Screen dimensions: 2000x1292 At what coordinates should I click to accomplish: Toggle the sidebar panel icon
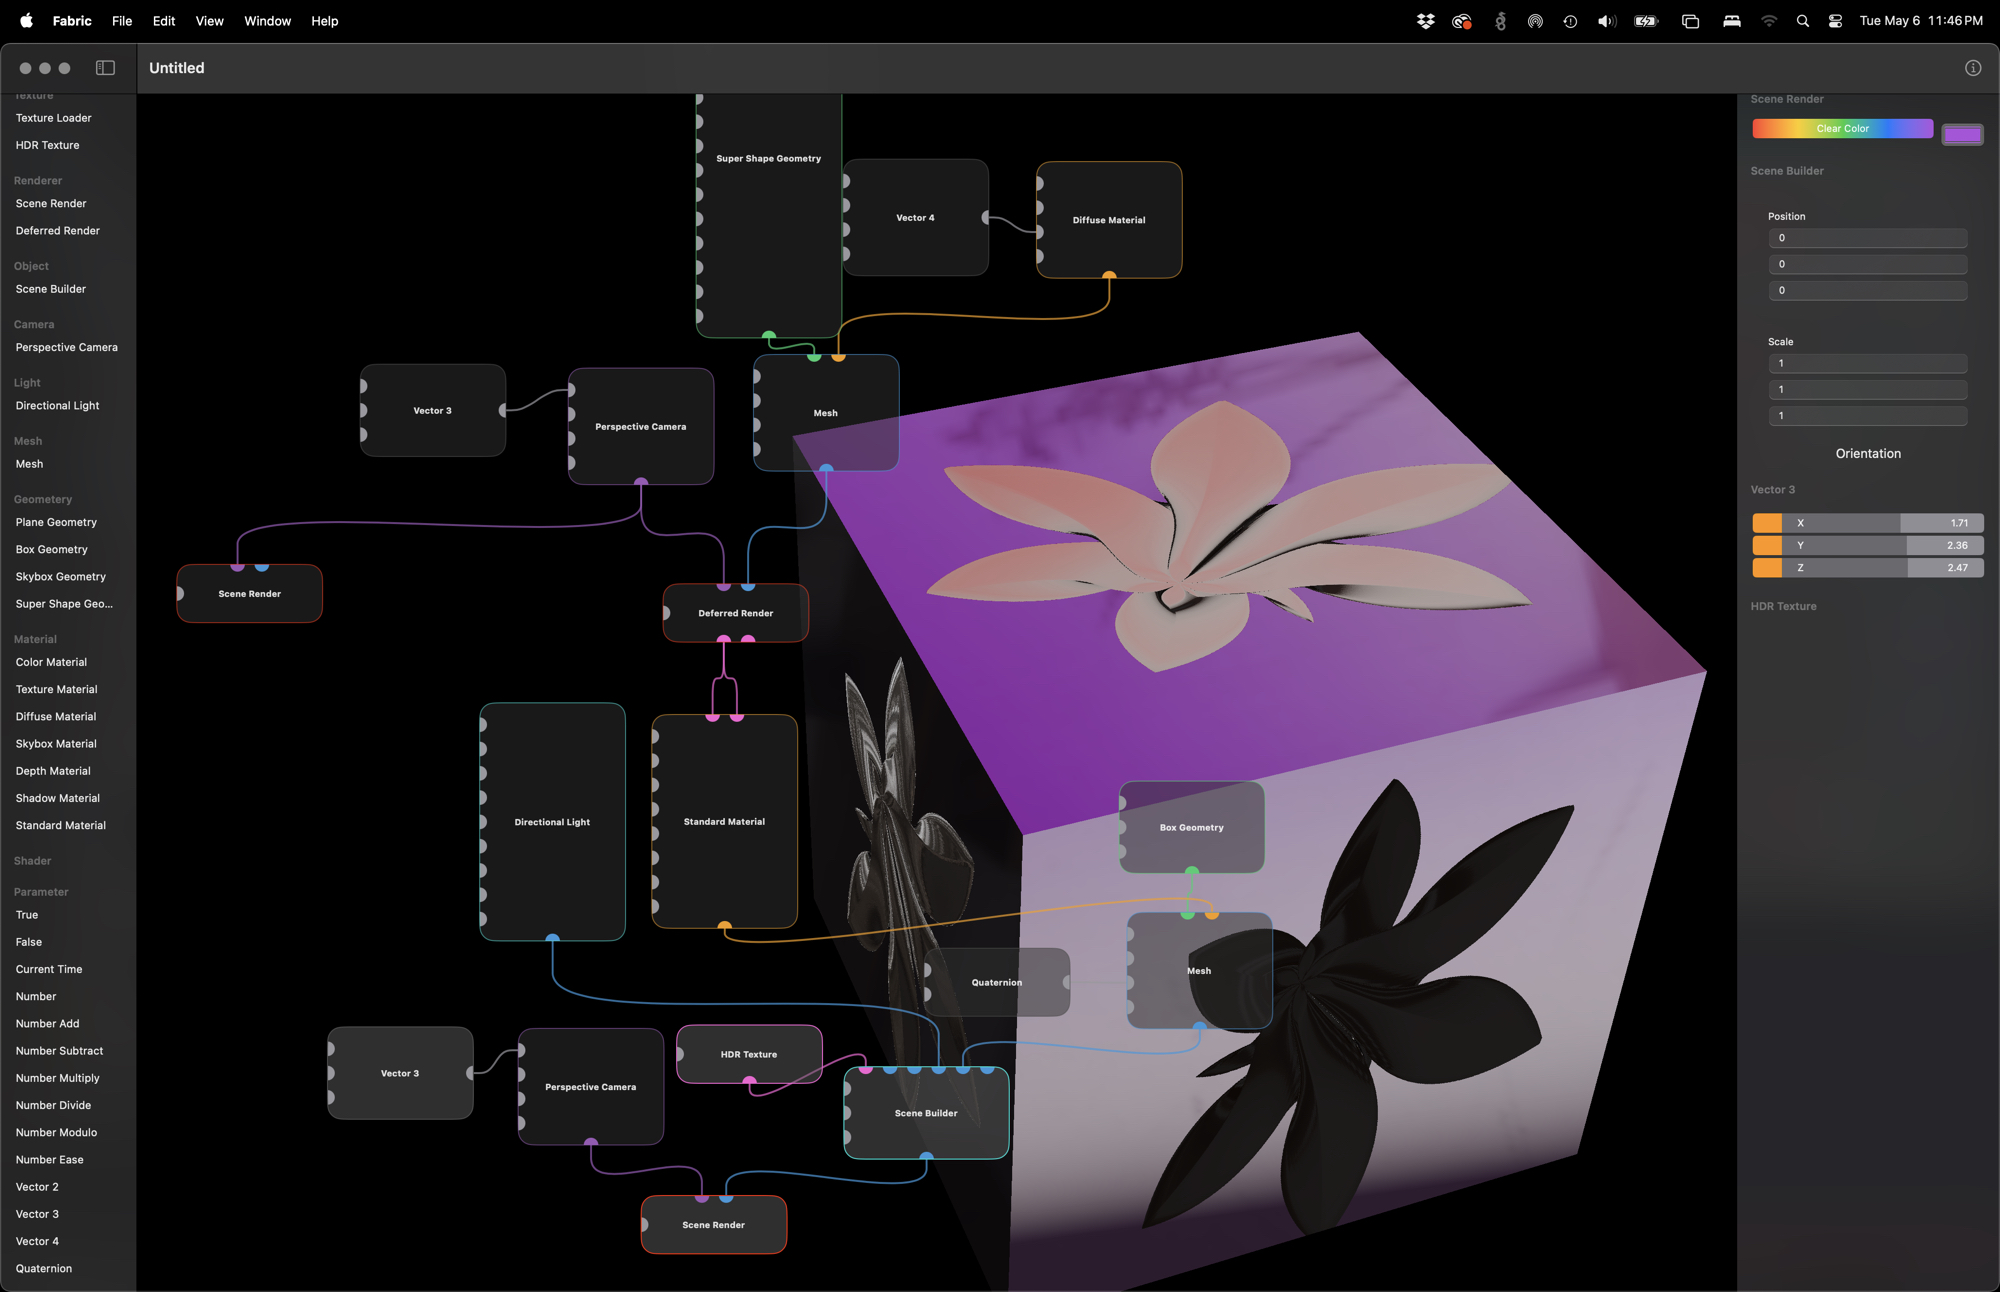pyautogui.click(x=105, y=68)
